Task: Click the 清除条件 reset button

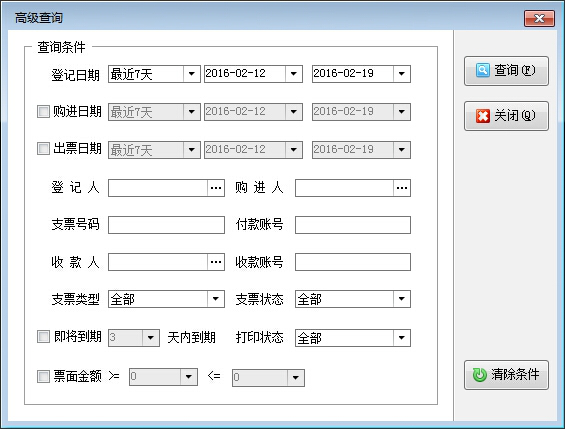Action: tap(506, 375)
